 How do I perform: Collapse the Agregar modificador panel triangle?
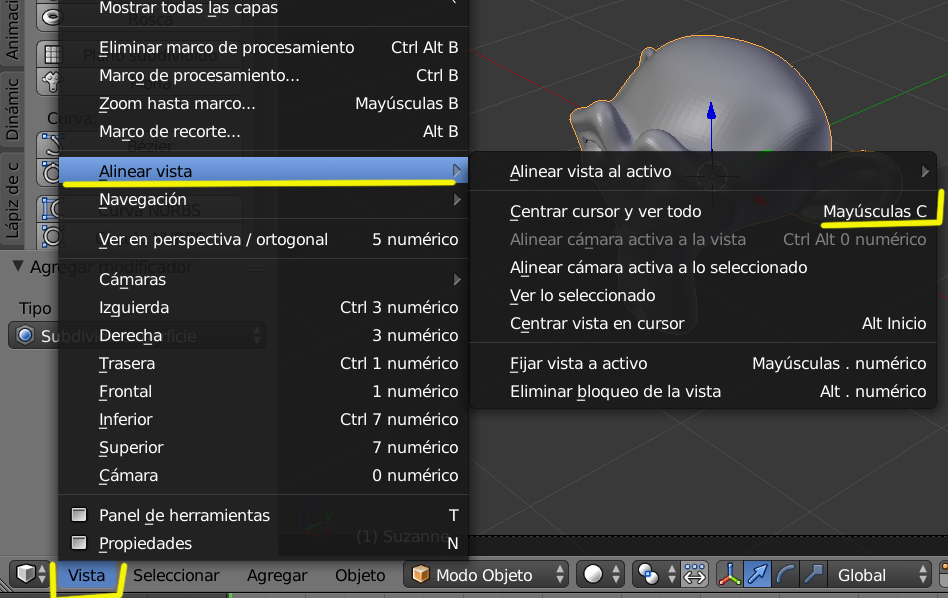pyautogui.click(x=18, y=266)
